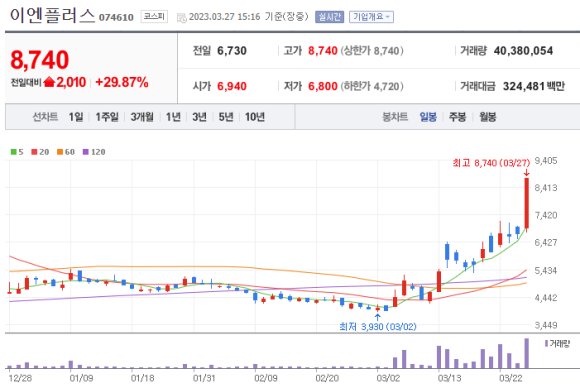This screenshot has height=388, width=580.
Task: Click the calendar icon beside the date
Action: [x=181, y=17]
